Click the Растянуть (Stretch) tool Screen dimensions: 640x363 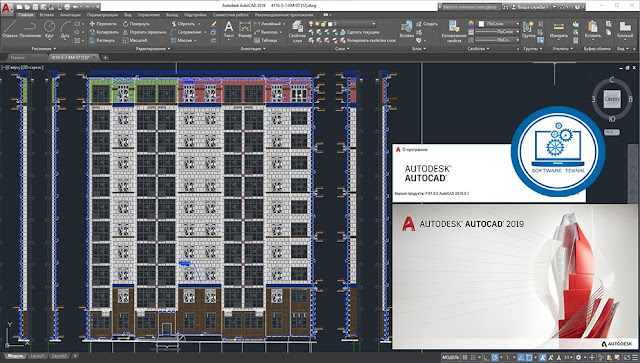(102, 40)
